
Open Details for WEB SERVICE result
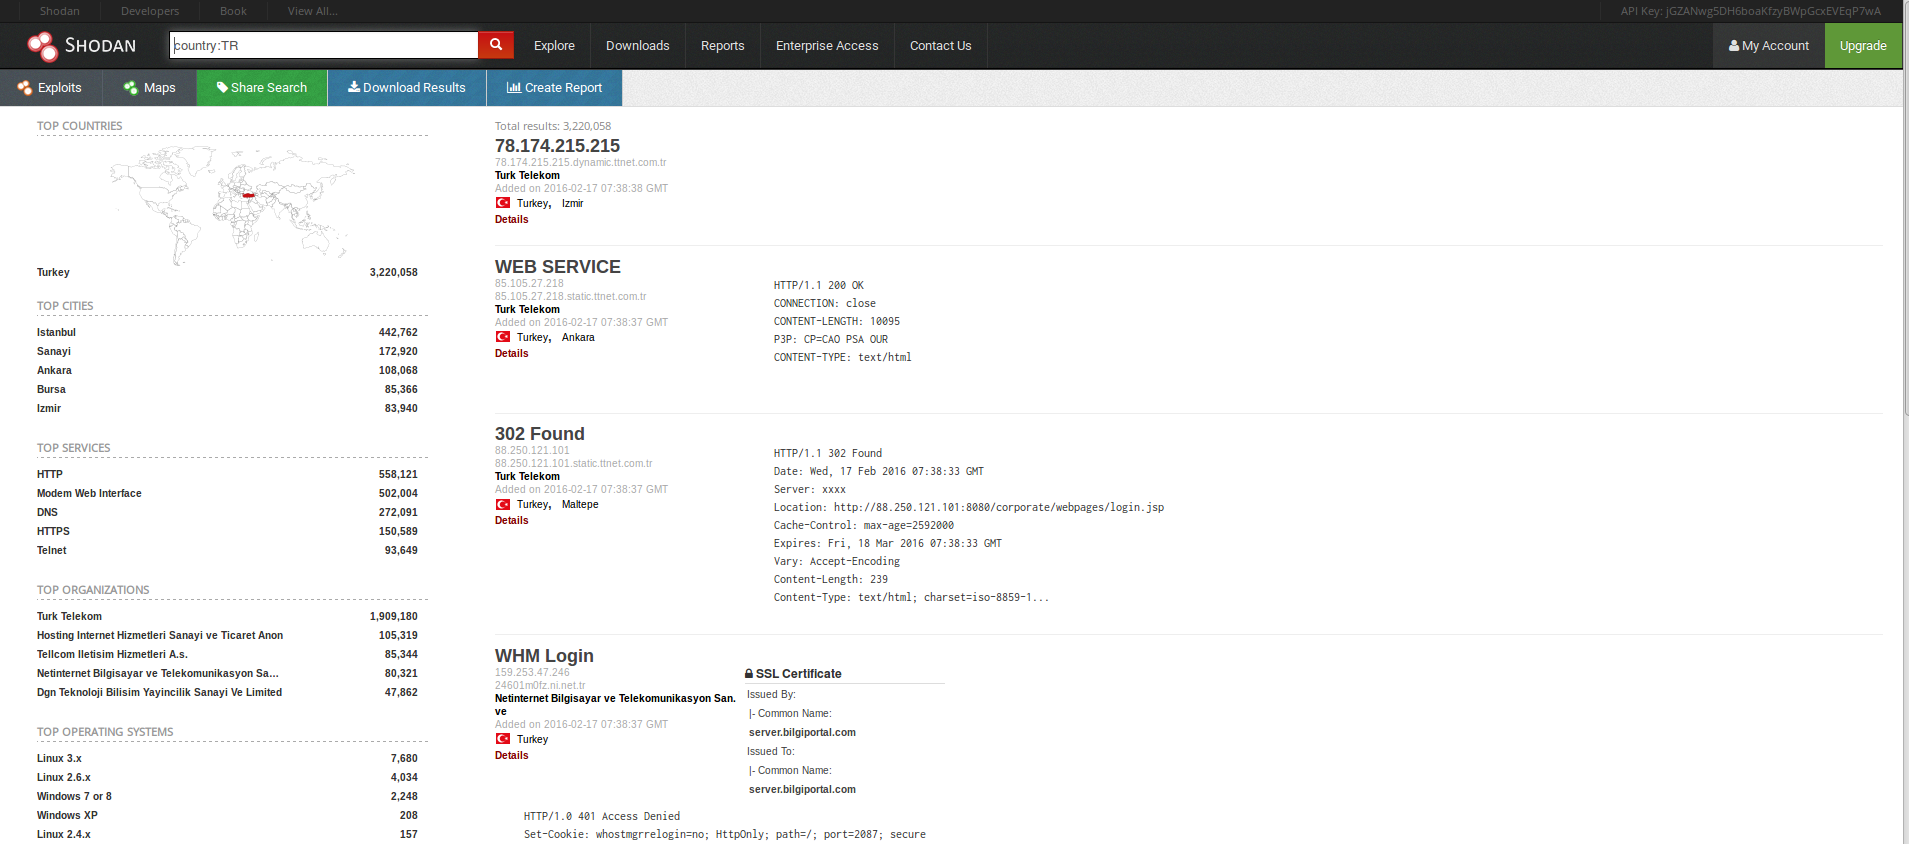coord(512,354)
